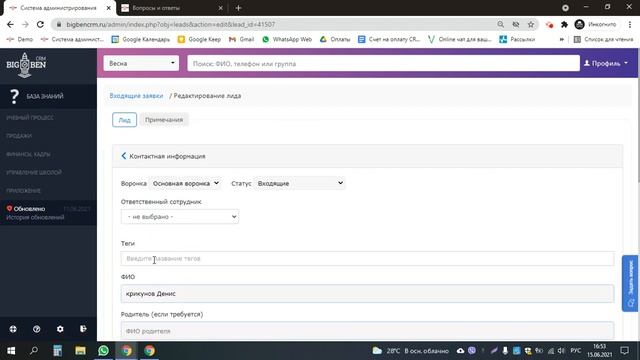Viewport: 640px width, 360px height.
Task: Open the Ответственный сотрудник dropdown
Action: (180, 217)
